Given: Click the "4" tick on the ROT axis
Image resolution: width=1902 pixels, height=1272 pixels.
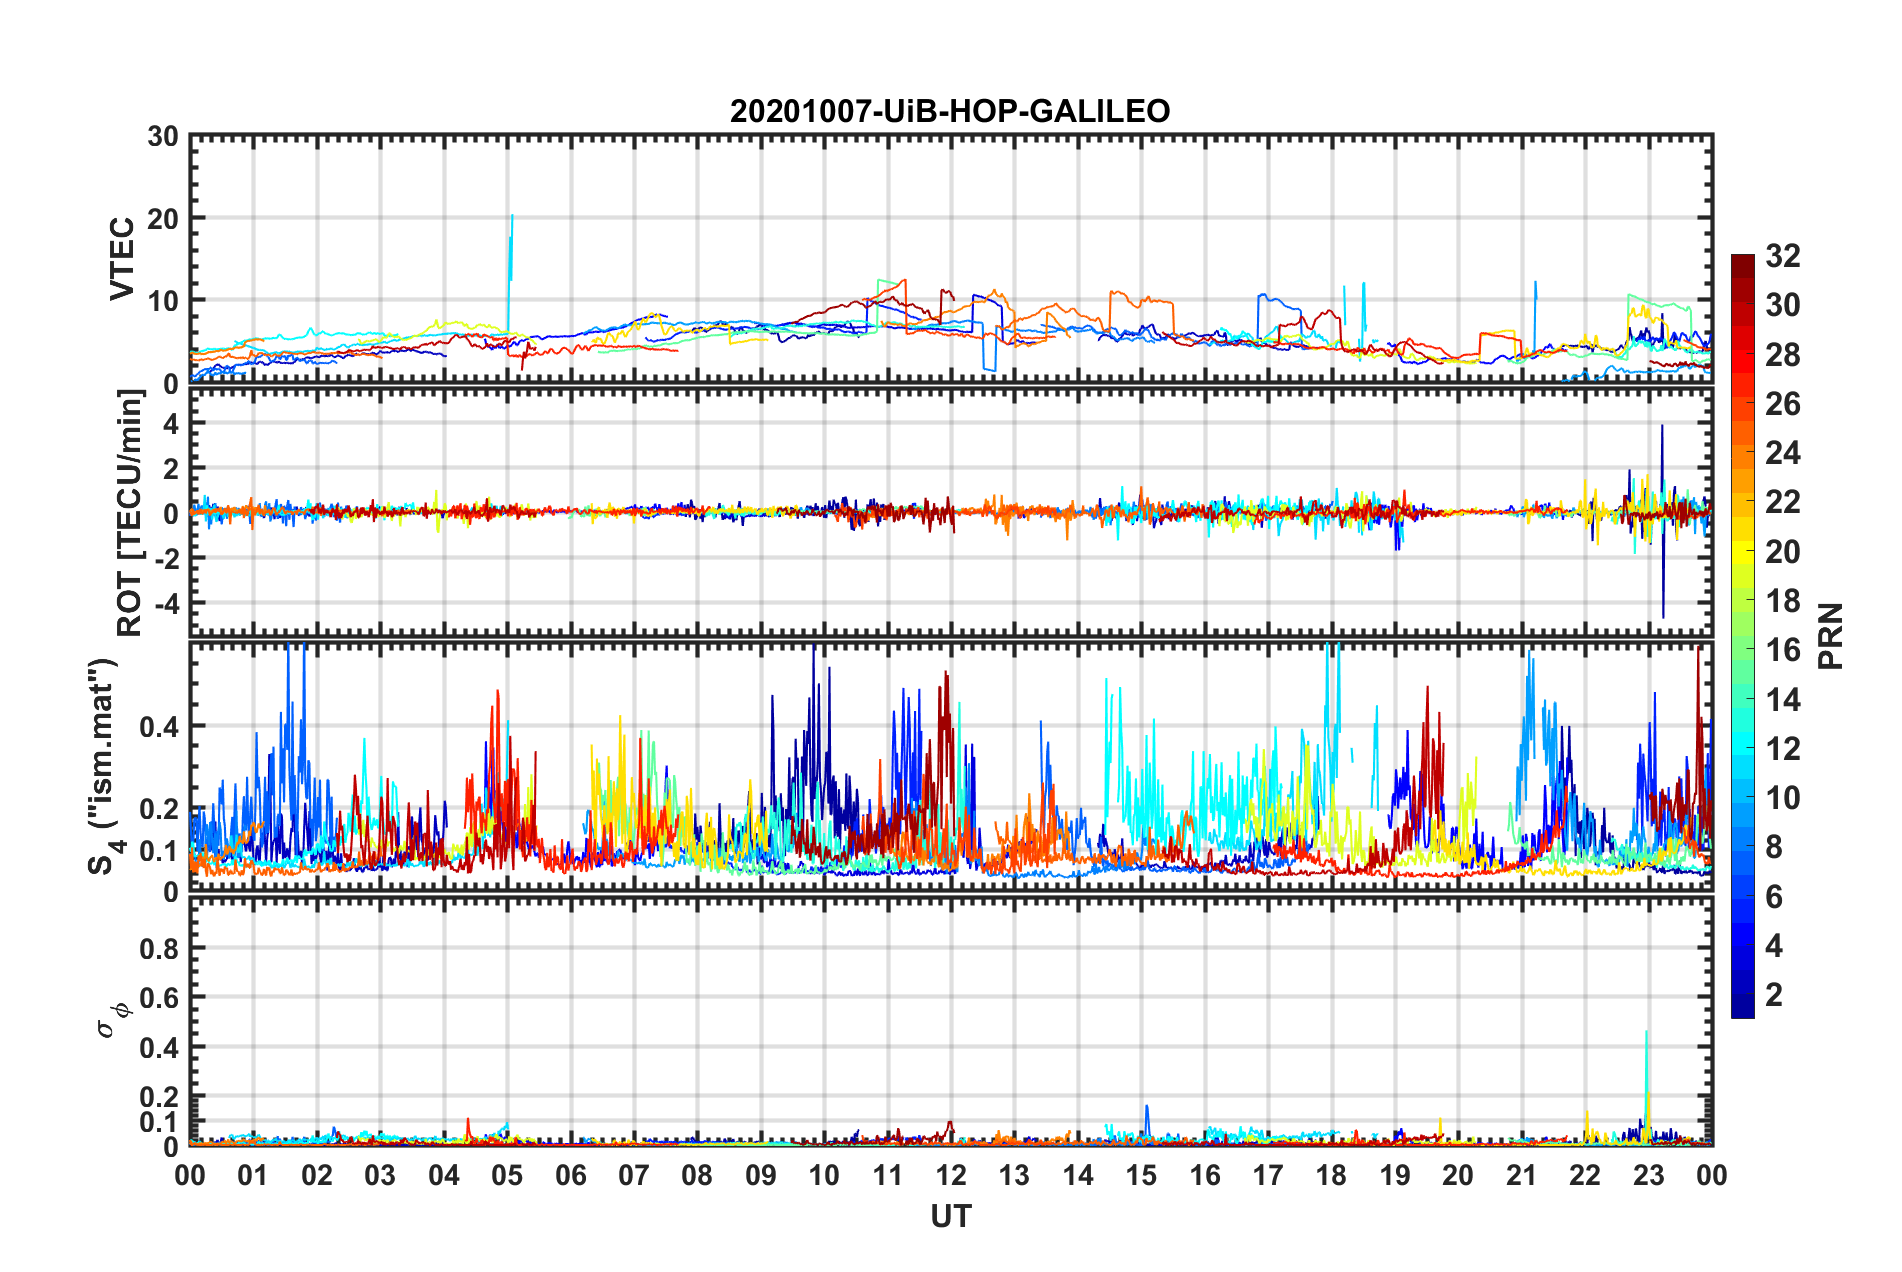Looking at the screenshot, I should [171, 424].
